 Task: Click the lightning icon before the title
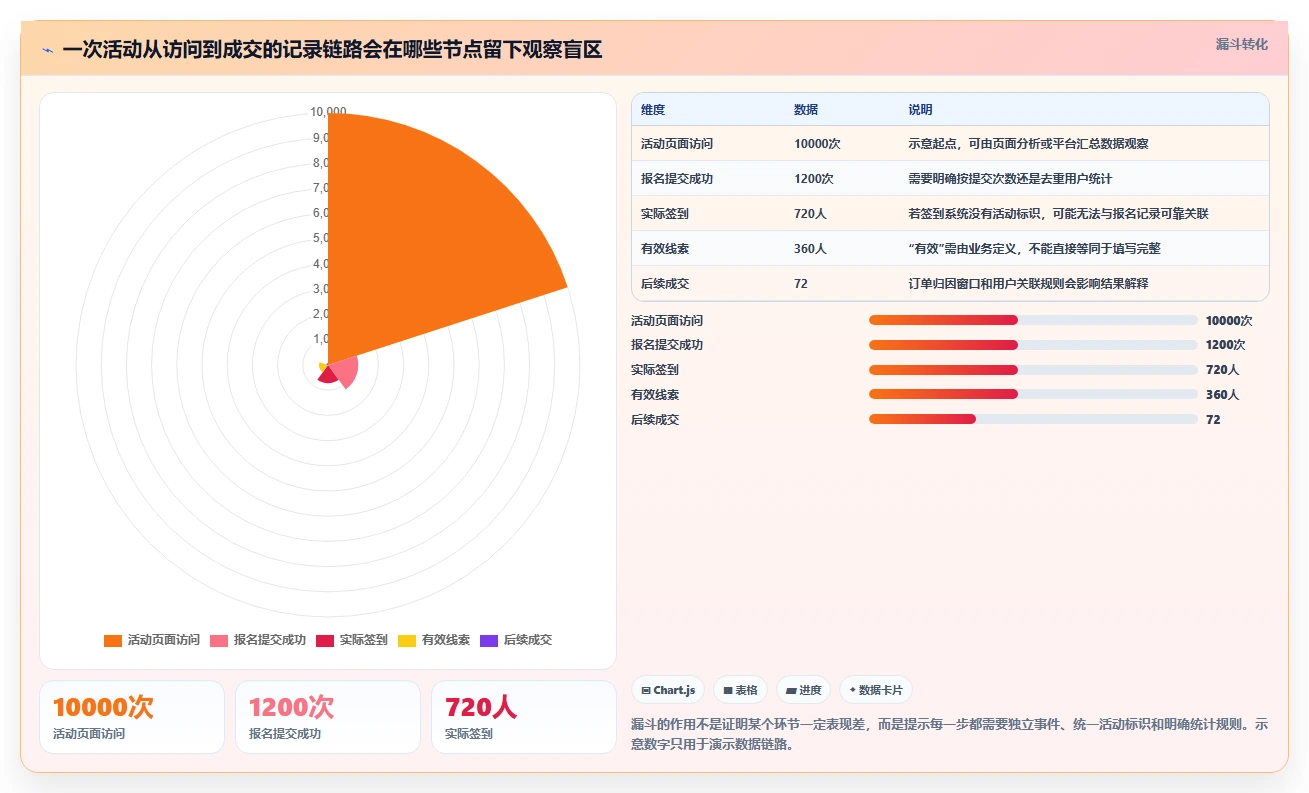pos(47,50)
